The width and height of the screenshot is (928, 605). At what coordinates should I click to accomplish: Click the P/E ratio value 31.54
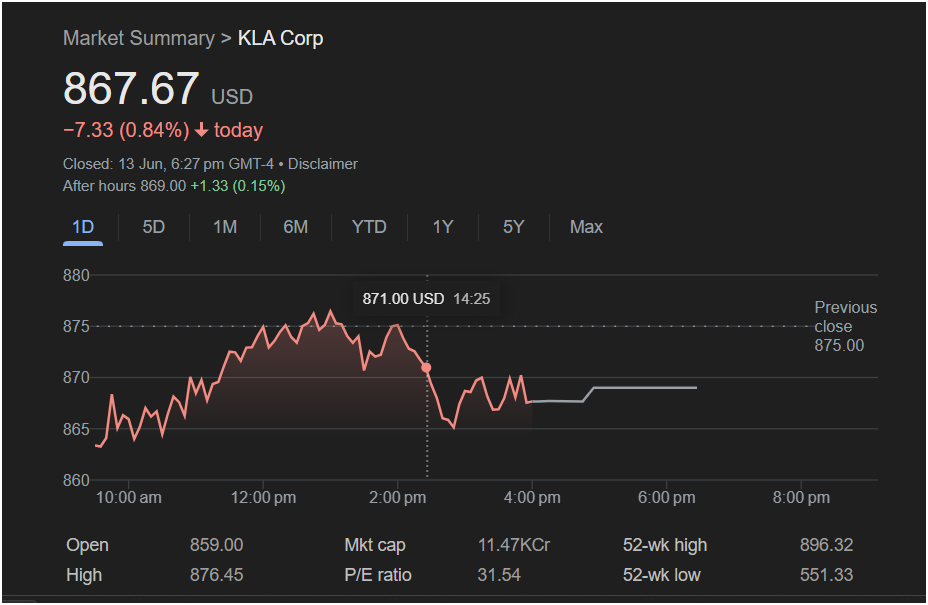pos(499,575)
